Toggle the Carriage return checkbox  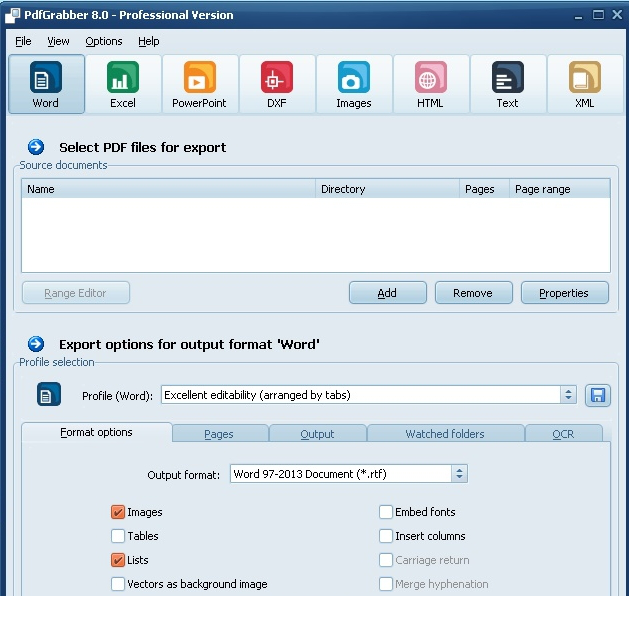(386, 560)
